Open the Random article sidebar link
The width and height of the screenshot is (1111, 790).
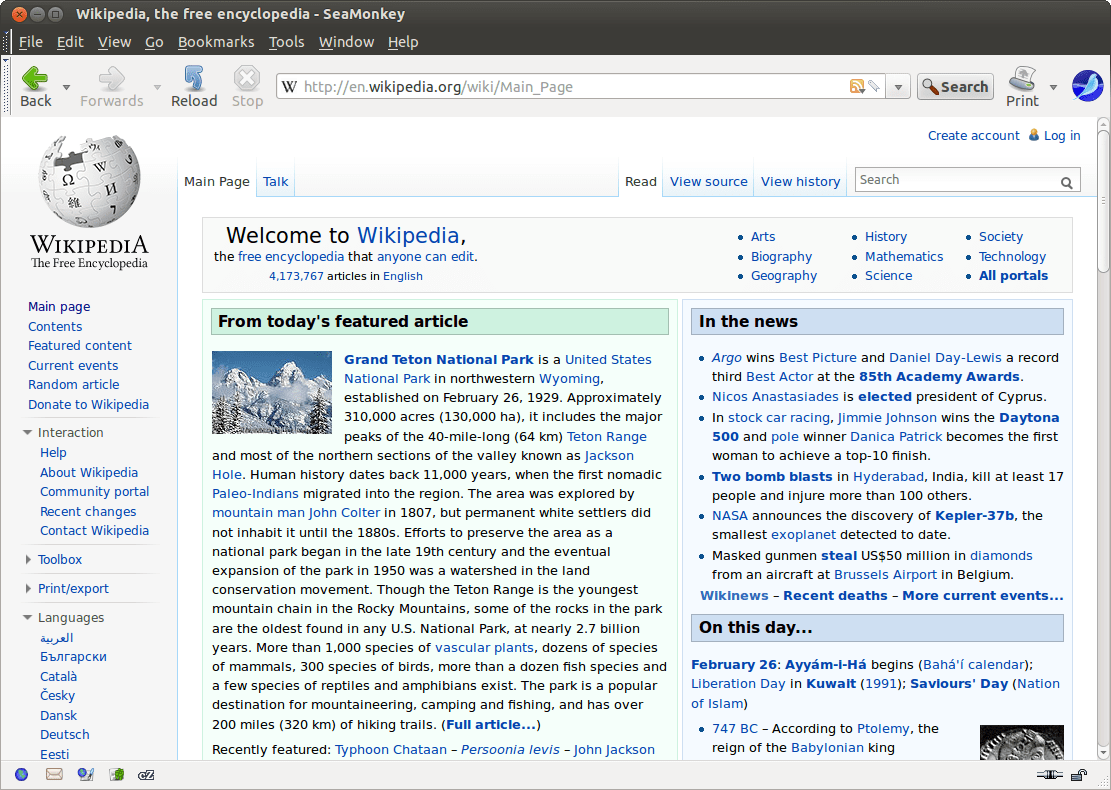74,385
